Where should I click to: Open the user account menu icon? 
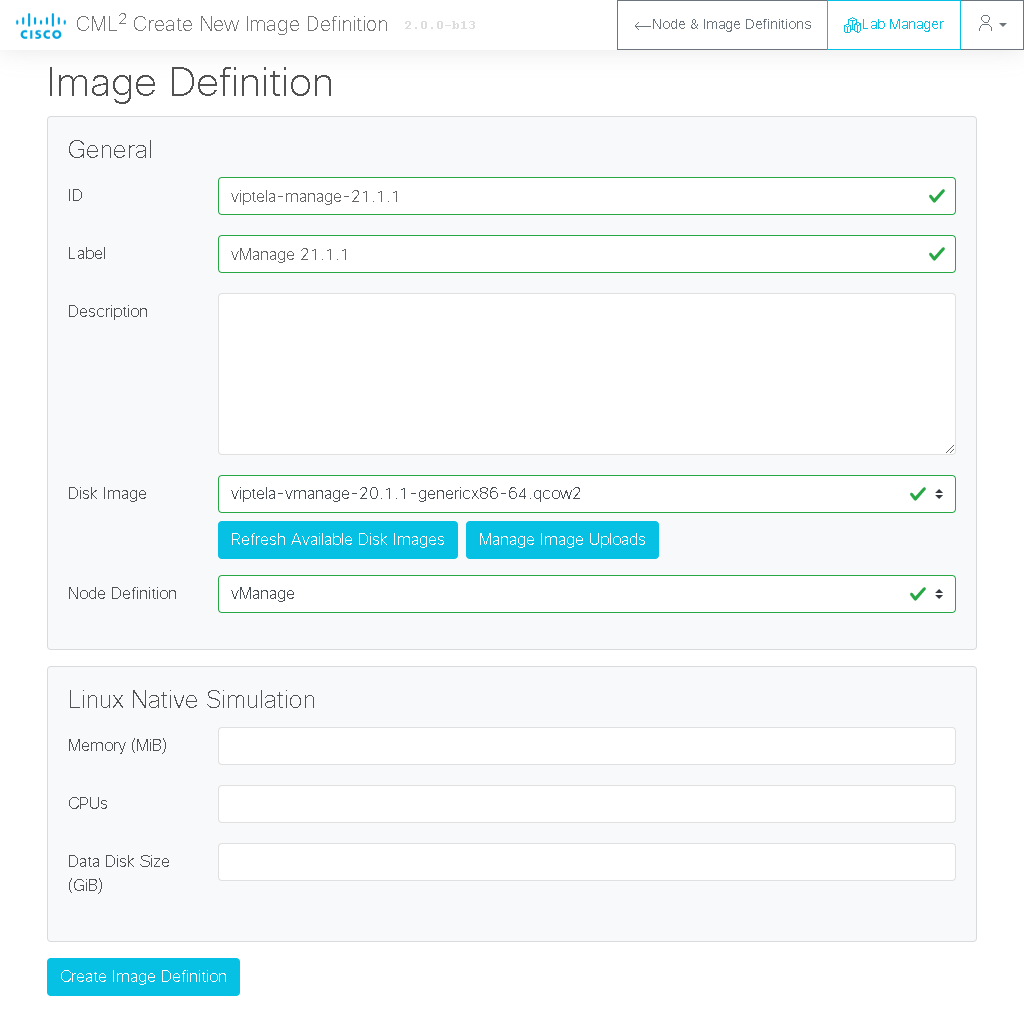(991, 25)
